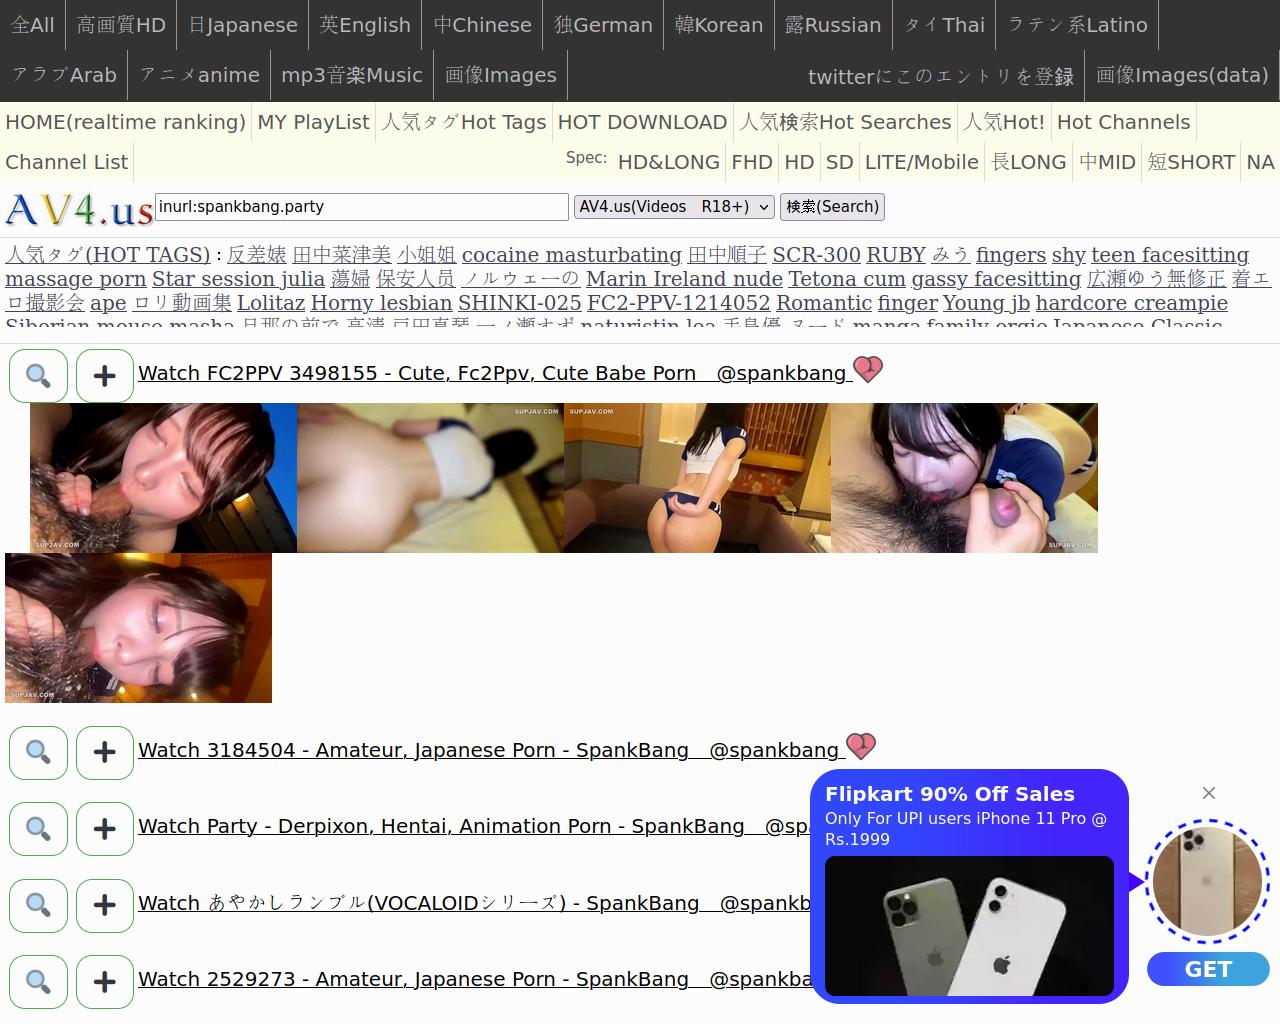Open the 画像Images tab
Viewport: 1280px width, 1024px height.
[501, 75]
